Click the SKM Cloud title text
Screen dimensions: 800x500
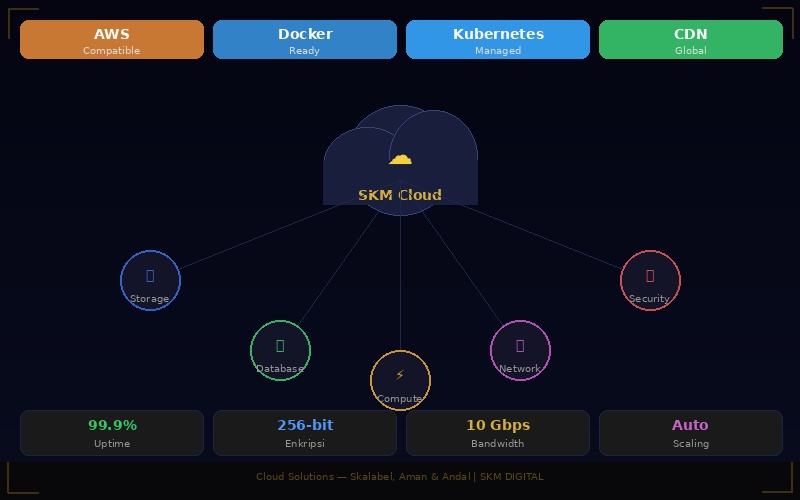pos(400,195)
